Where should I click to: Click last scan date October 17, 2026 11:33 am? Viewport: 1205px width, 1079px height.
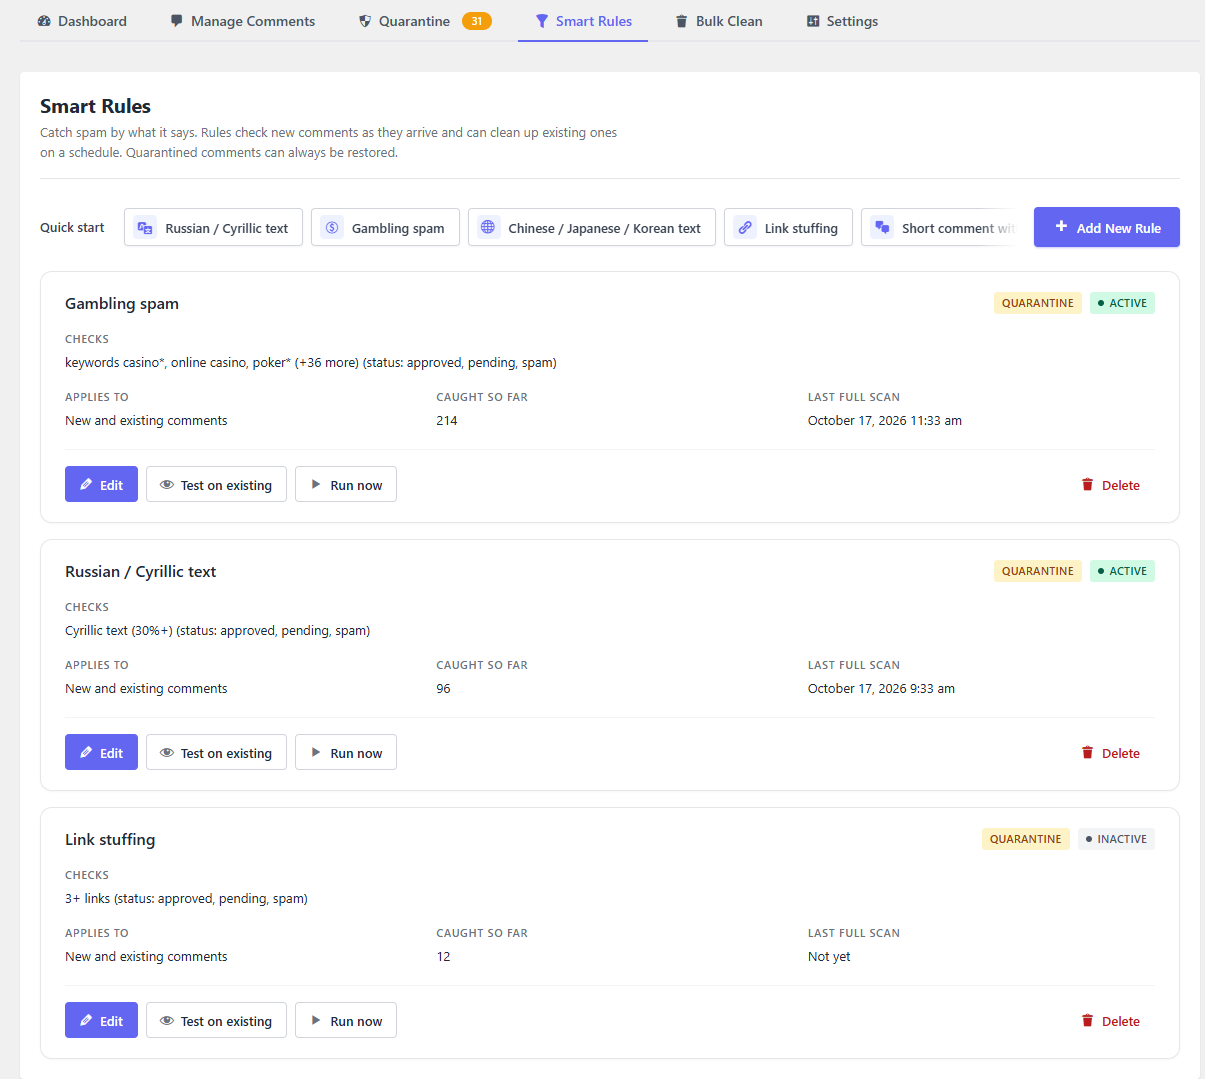885,421
